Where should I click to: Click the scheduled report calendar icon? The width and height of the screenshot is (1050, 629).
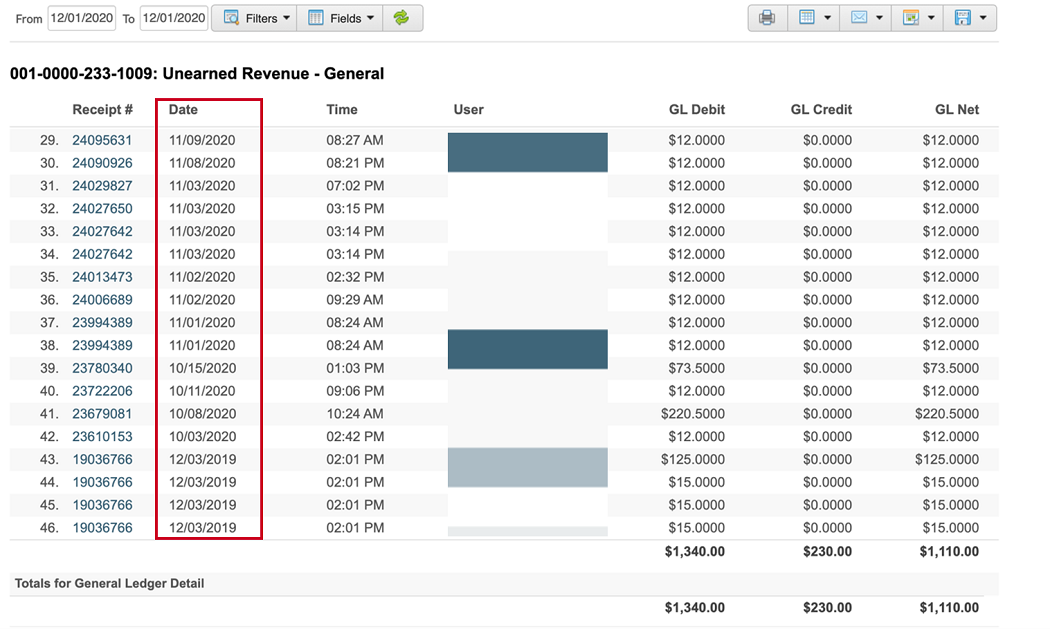point(911,18)
